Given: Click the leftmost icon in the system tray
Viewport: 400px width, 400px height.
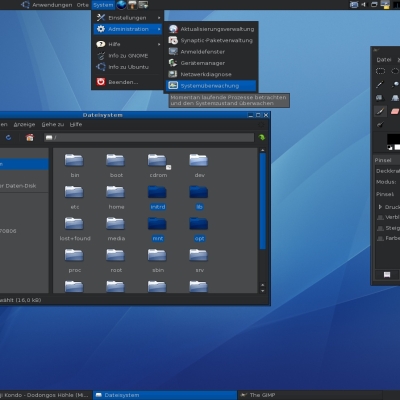Looking at the screenshot, I should tap(354, 5).
